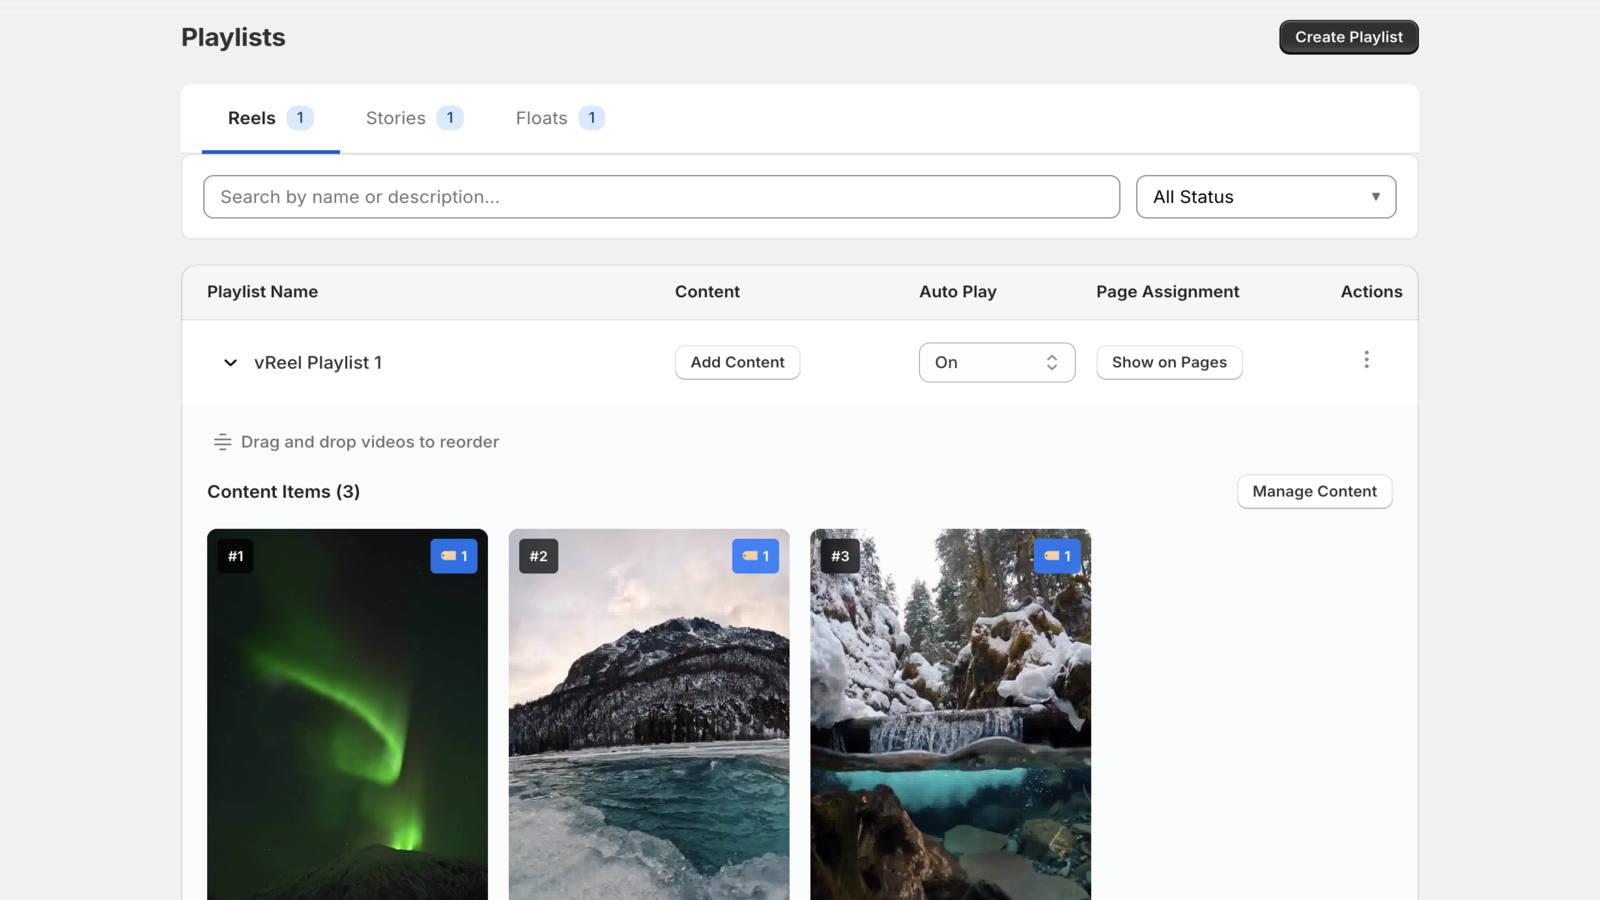Click the count badge next to Stories
Viewport: 1600px width, 900px height.
tap(450, 117)
